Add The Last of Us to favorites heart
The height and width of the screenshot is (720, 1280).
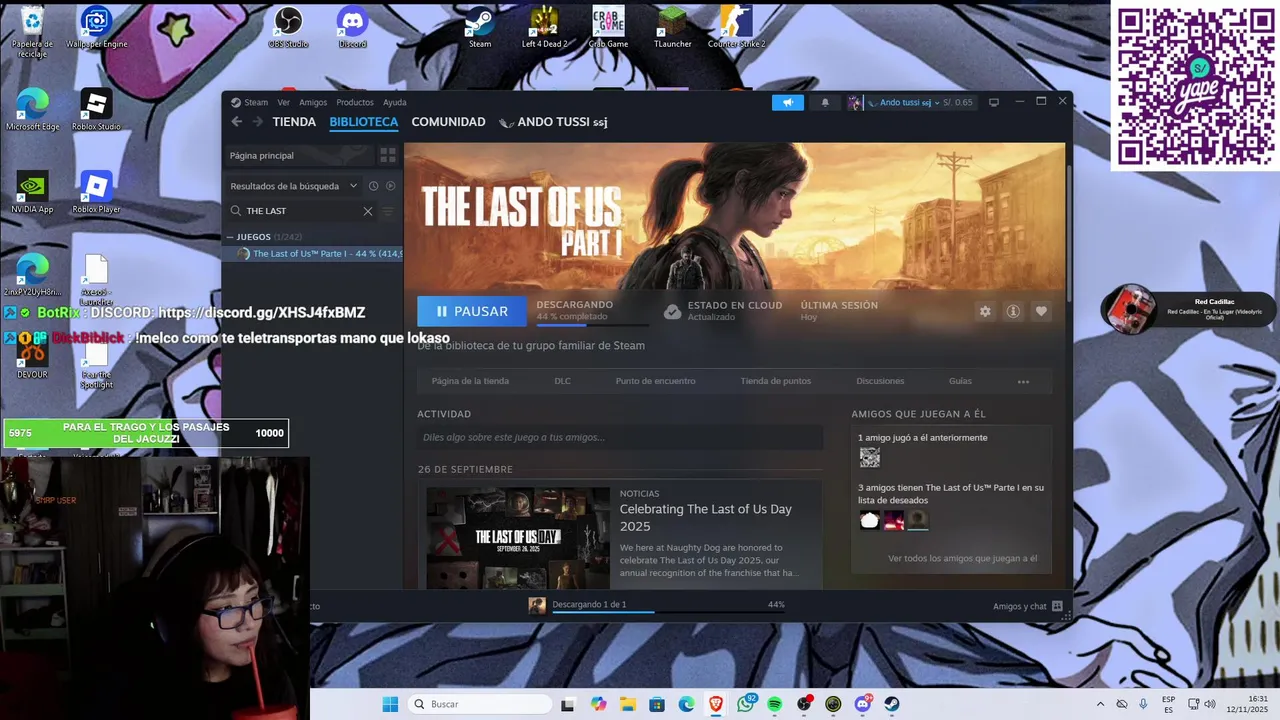point(1041,312)
